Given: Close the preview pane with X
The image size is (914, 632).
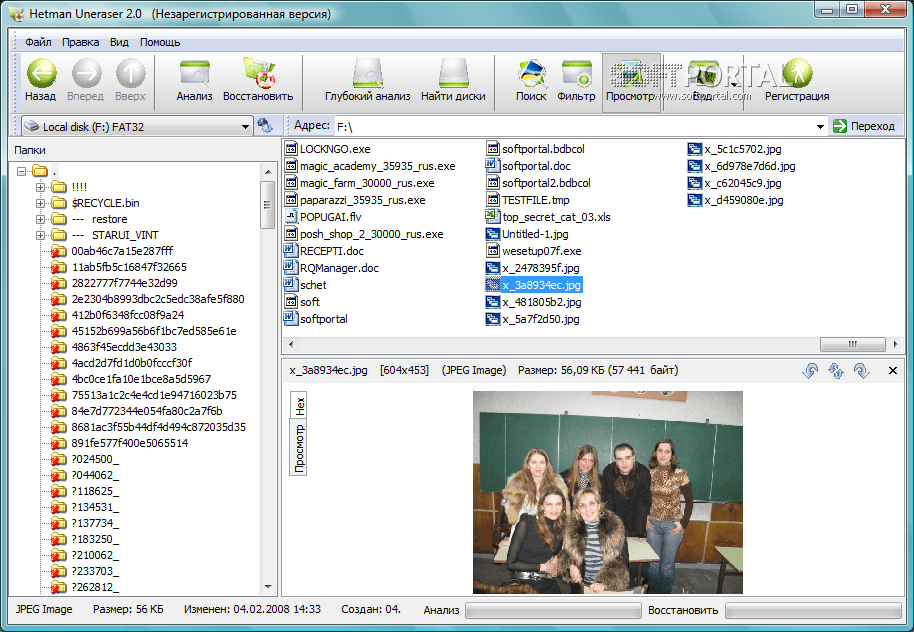Looking at the screenshot, I should point(892,370).
